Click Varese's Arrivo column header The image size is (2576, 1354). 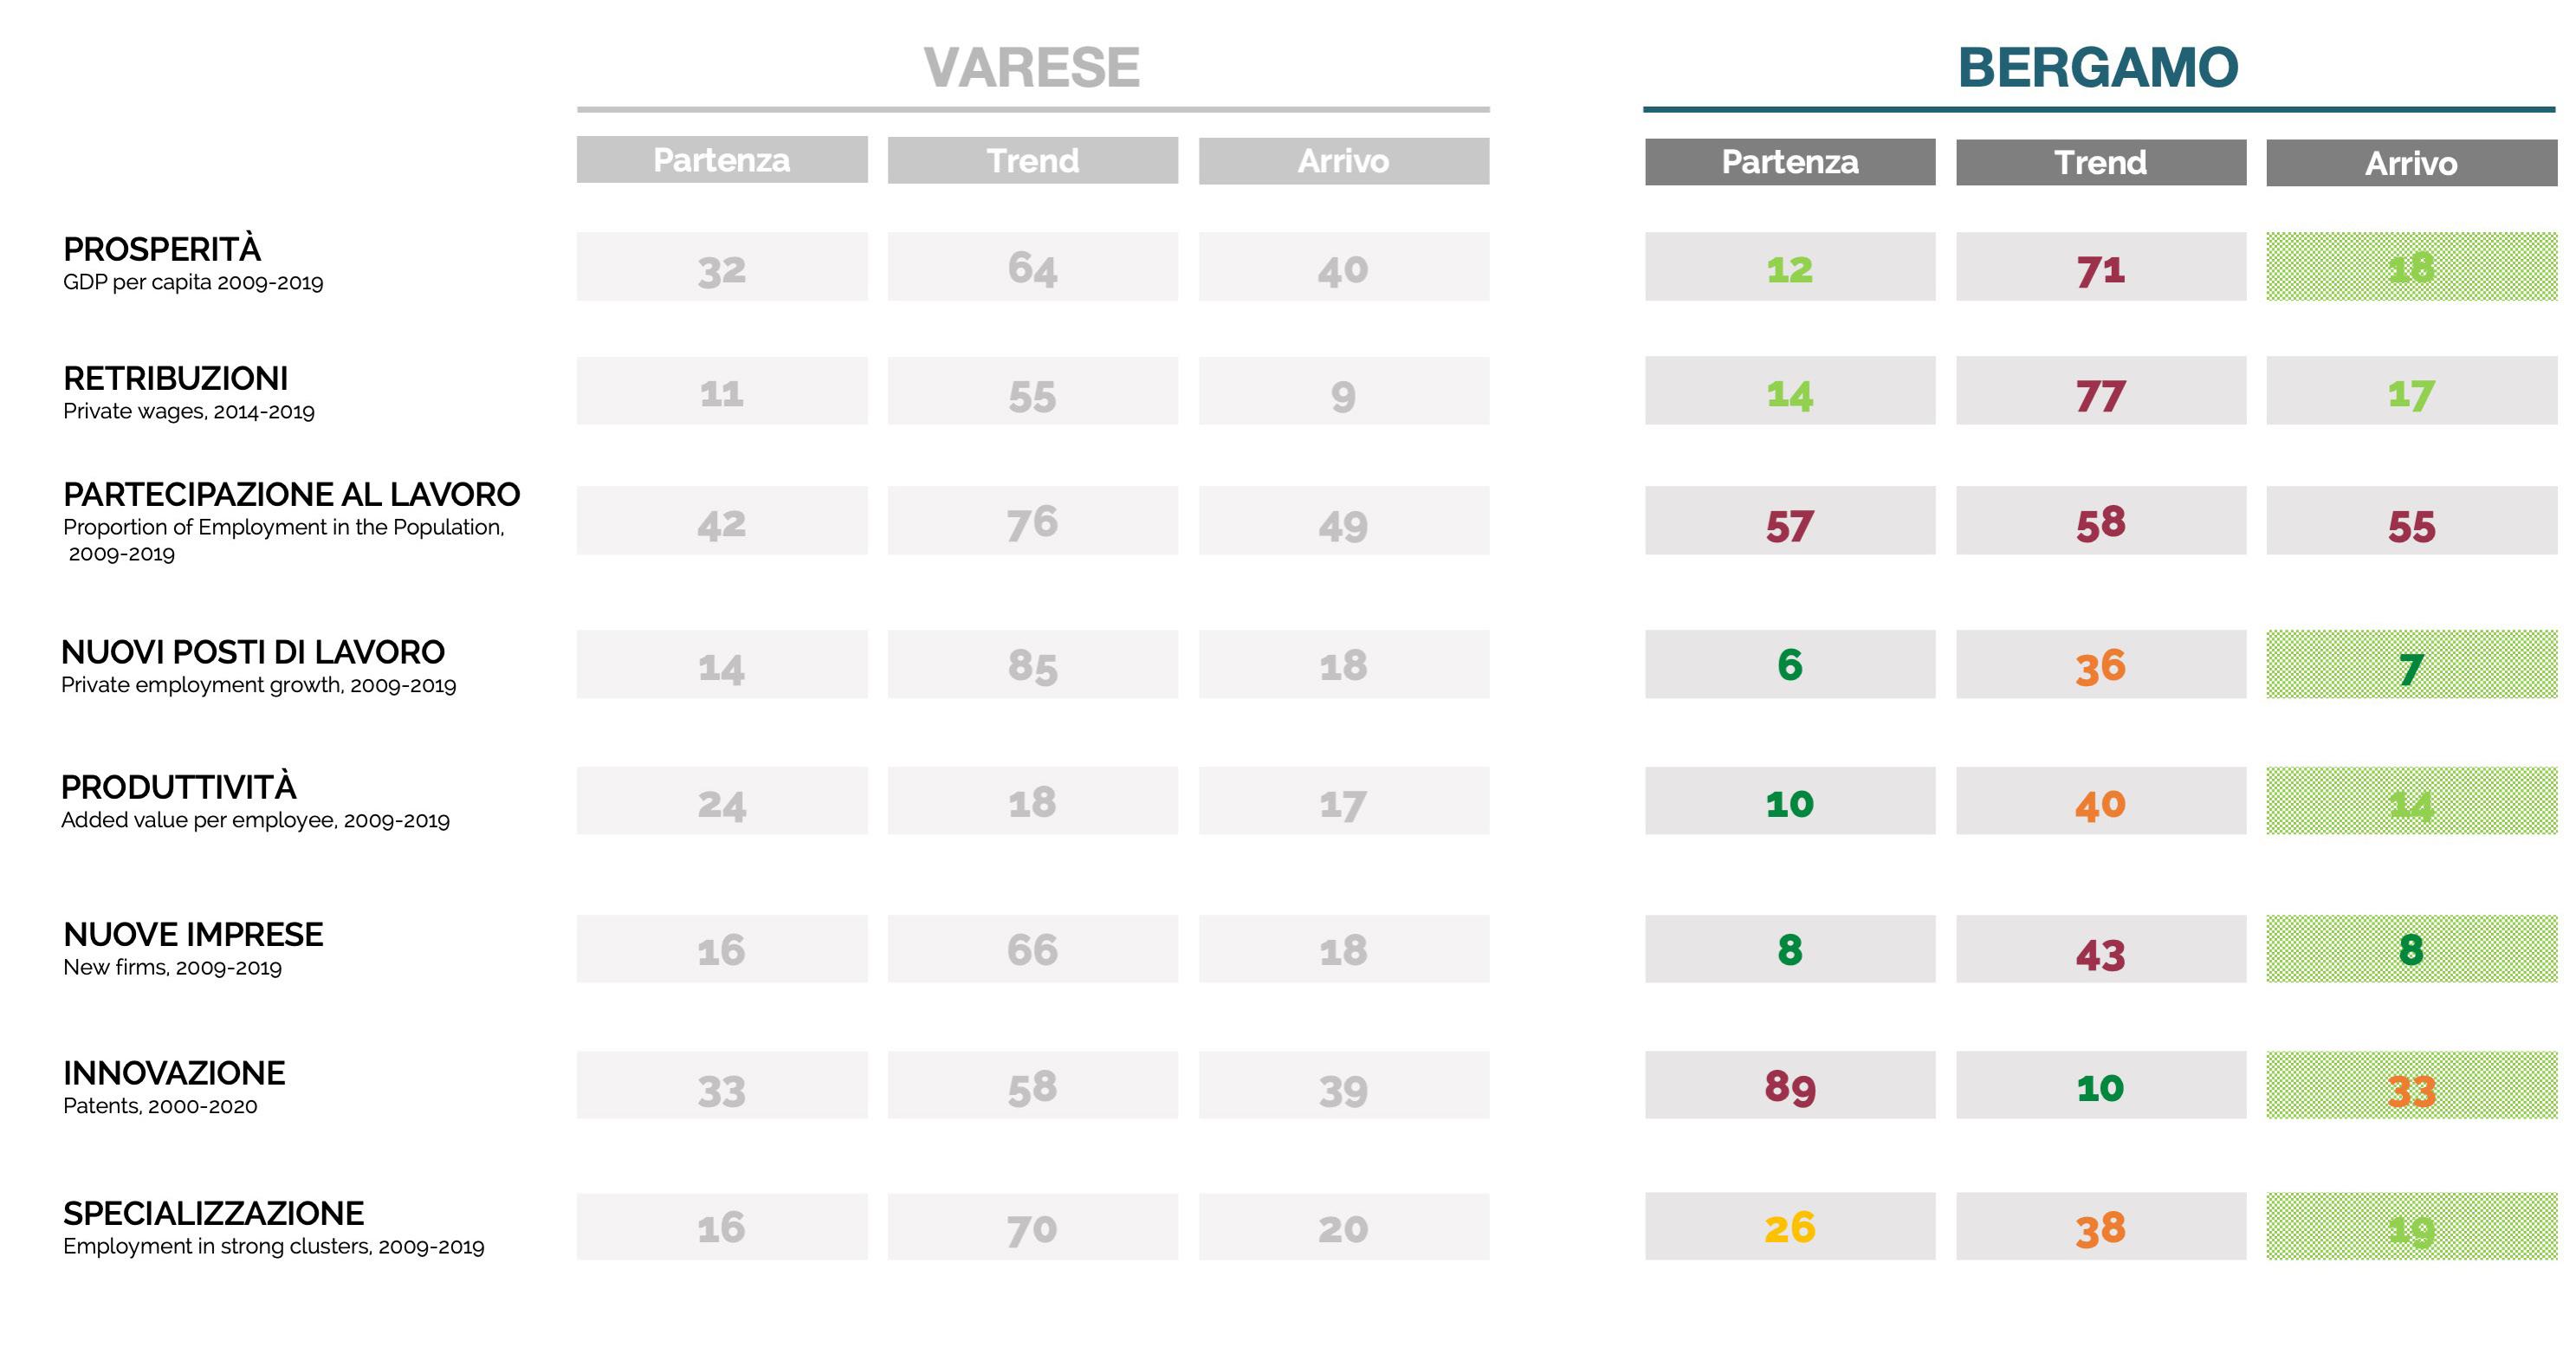(1343, 161)
